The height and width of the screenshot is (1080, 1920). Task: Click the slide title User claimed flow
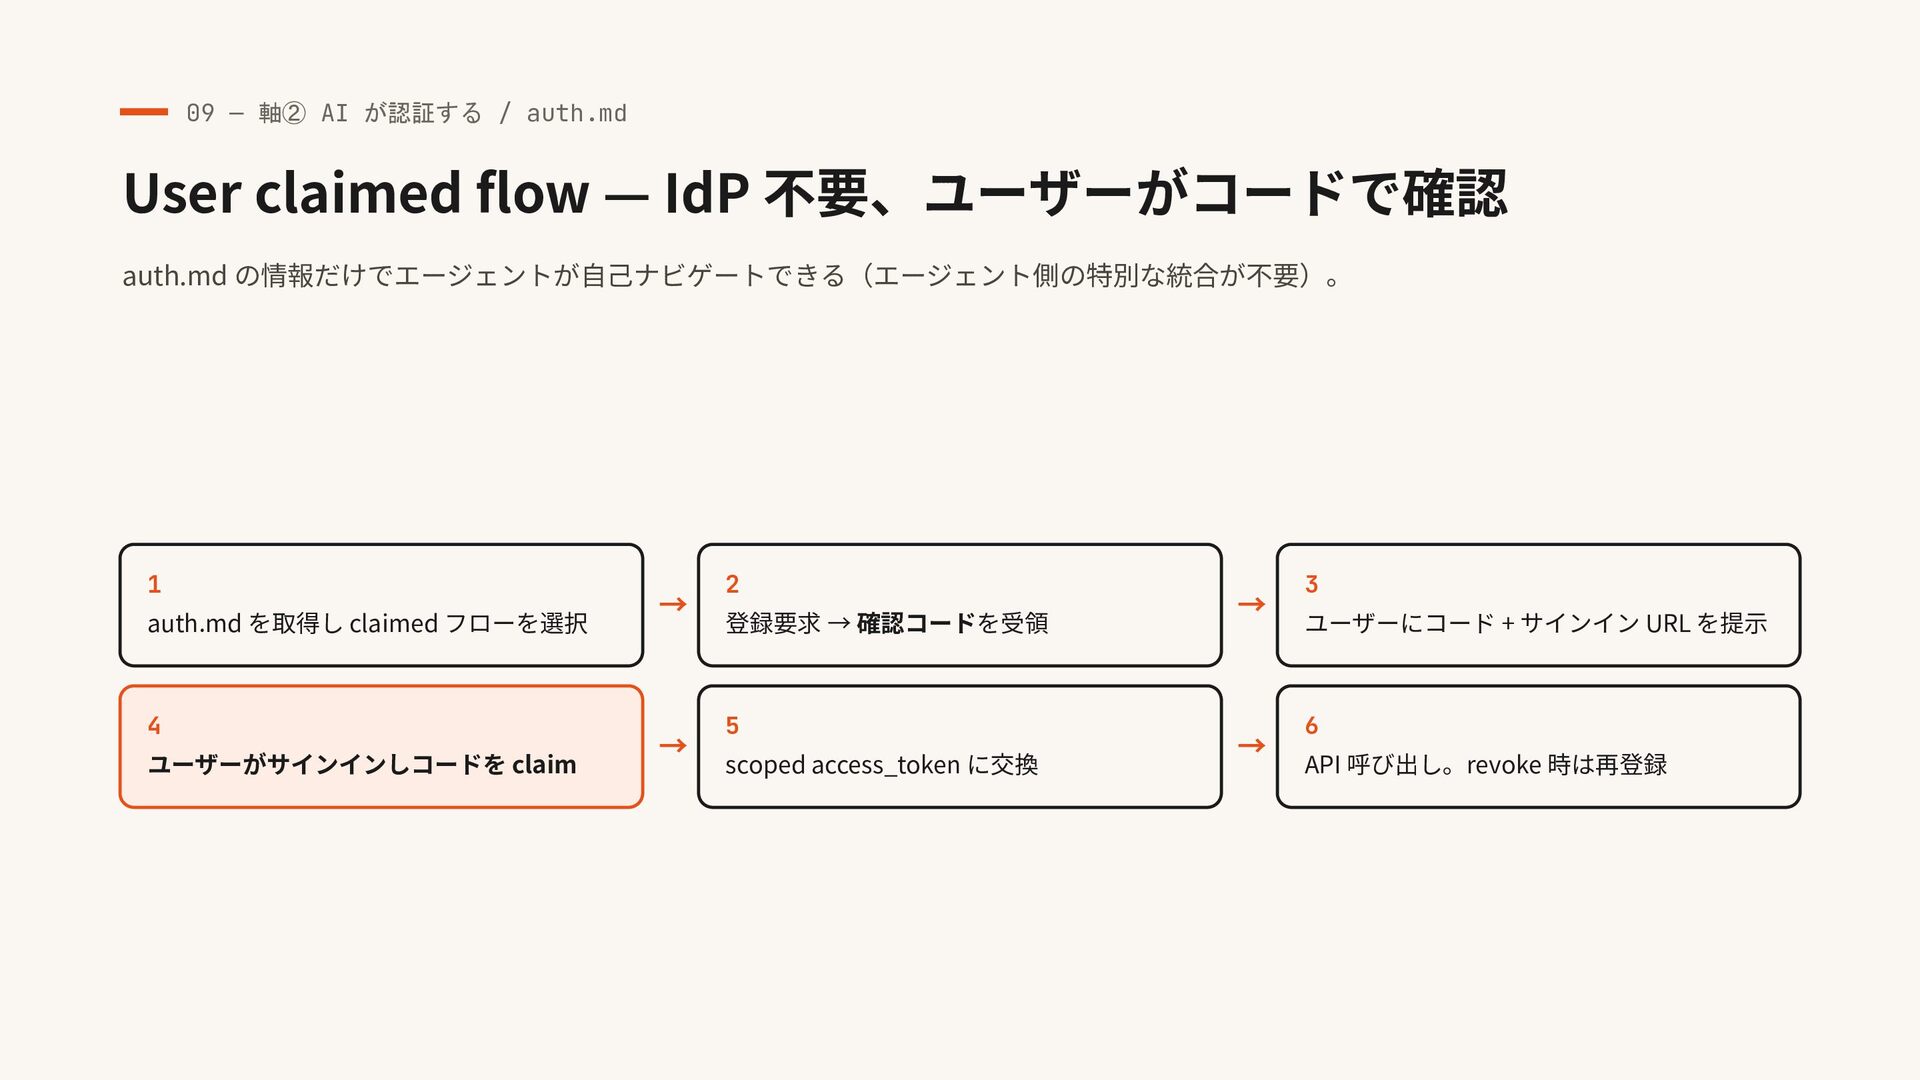point(815,193)
